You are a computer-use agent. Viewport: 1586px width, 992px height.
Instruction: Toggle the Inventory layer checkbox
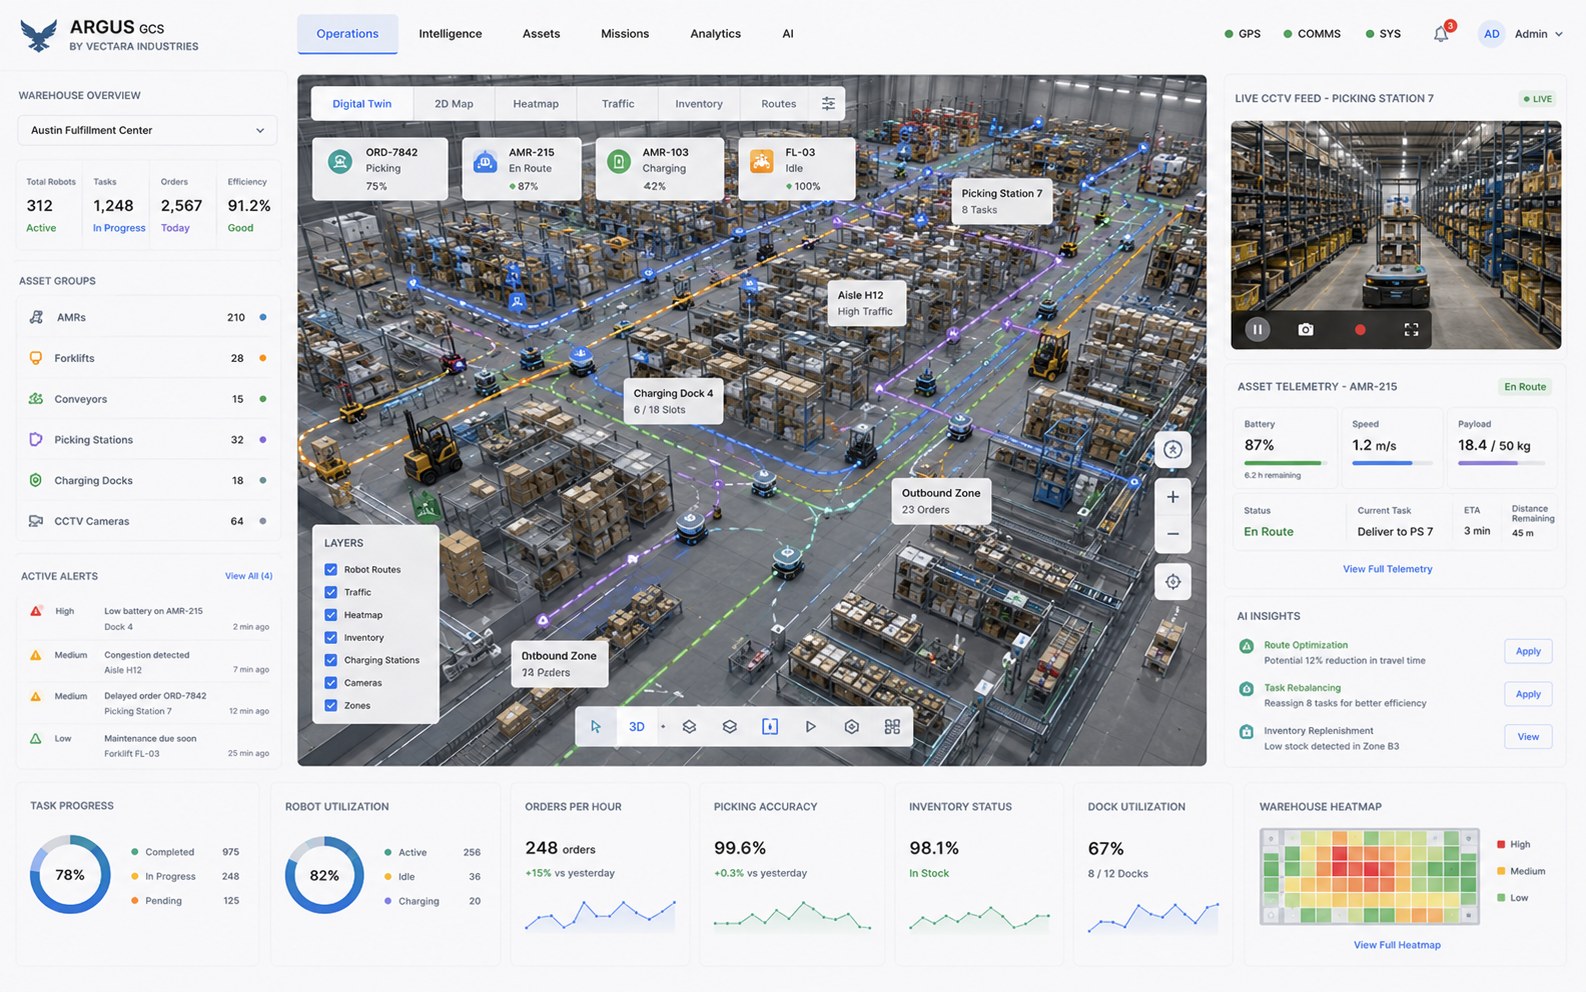pyautogui.click(x=331, y=637)
